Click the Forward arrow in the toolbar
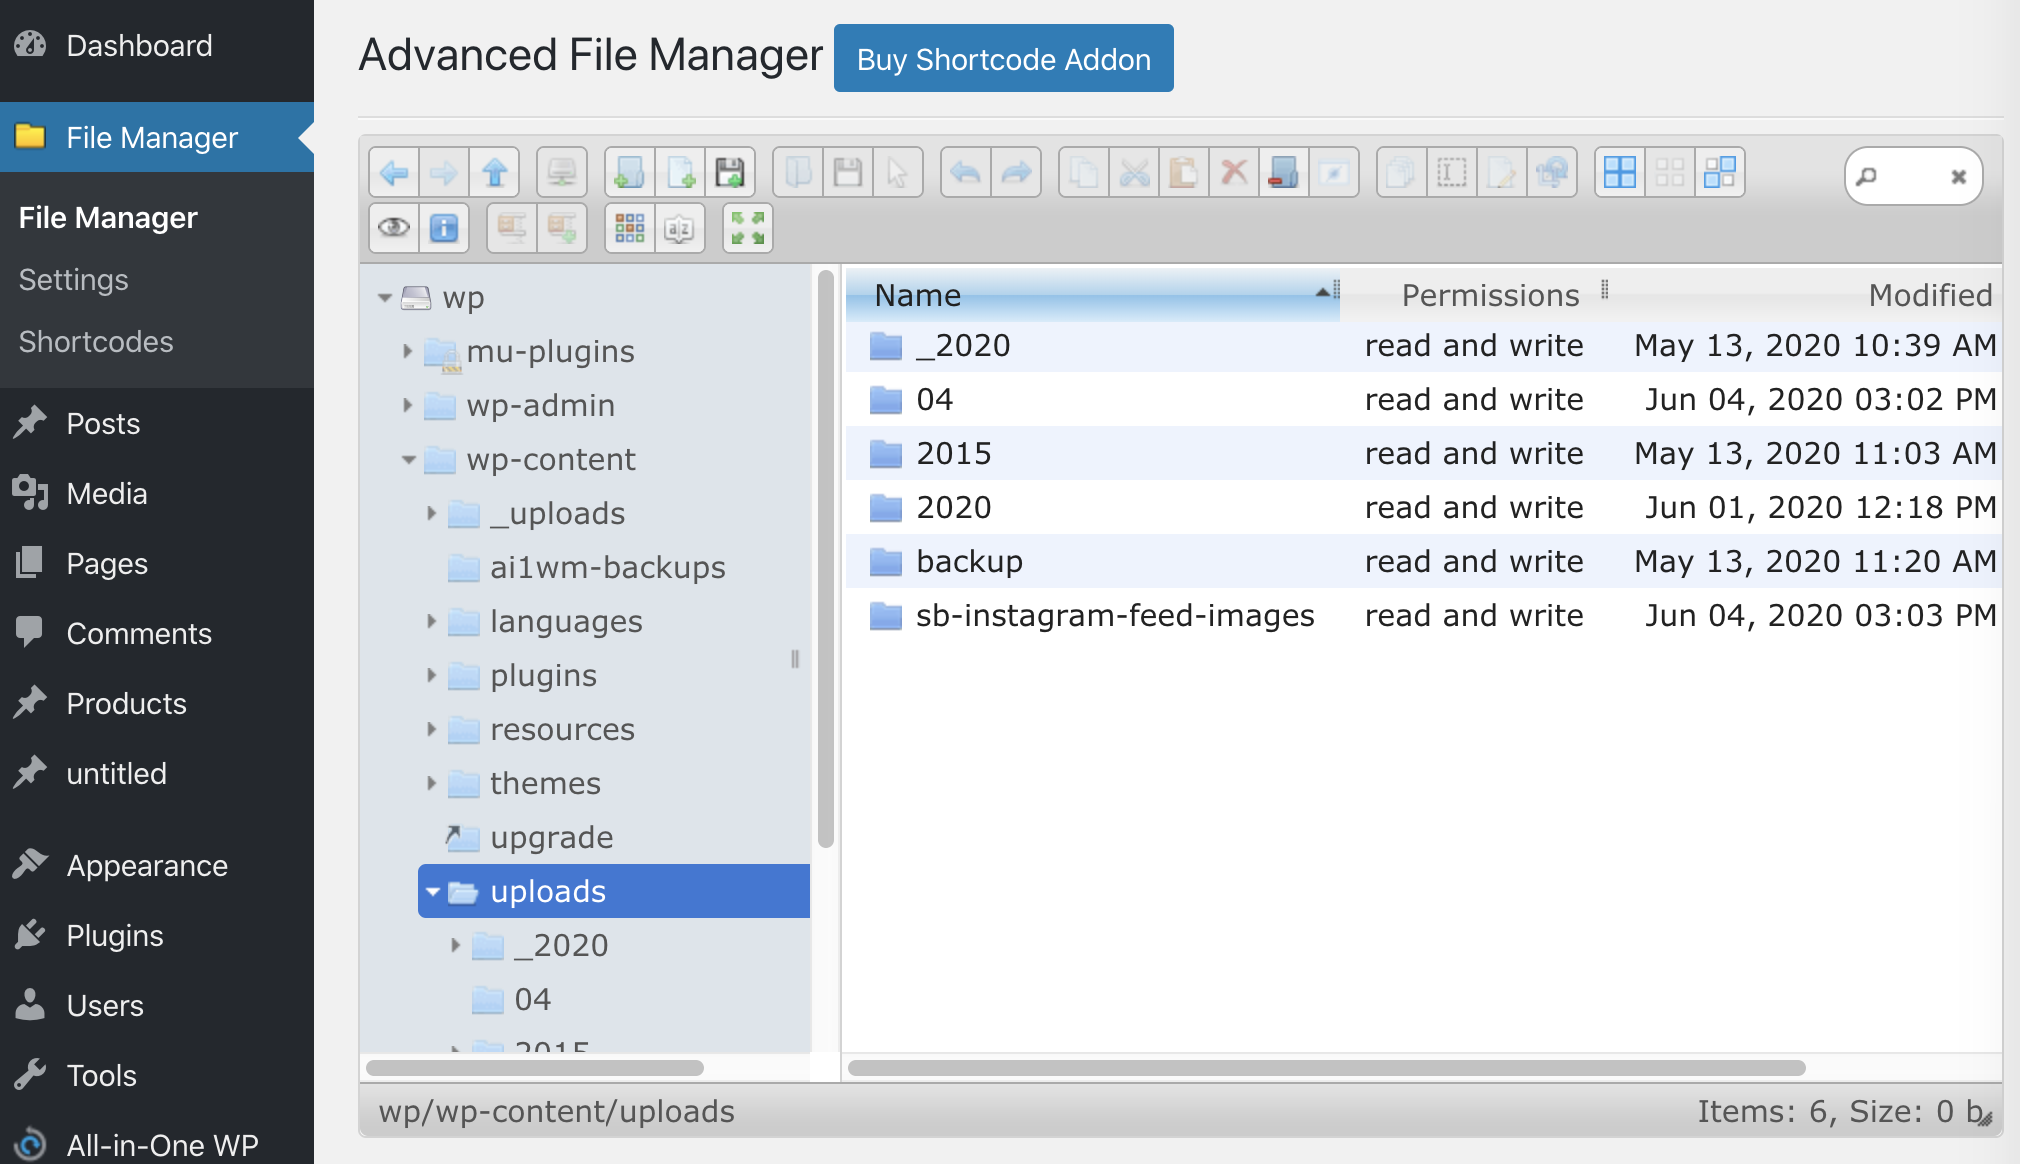Viewport: 2020px width, 1164px height. [x=444, y=173]
